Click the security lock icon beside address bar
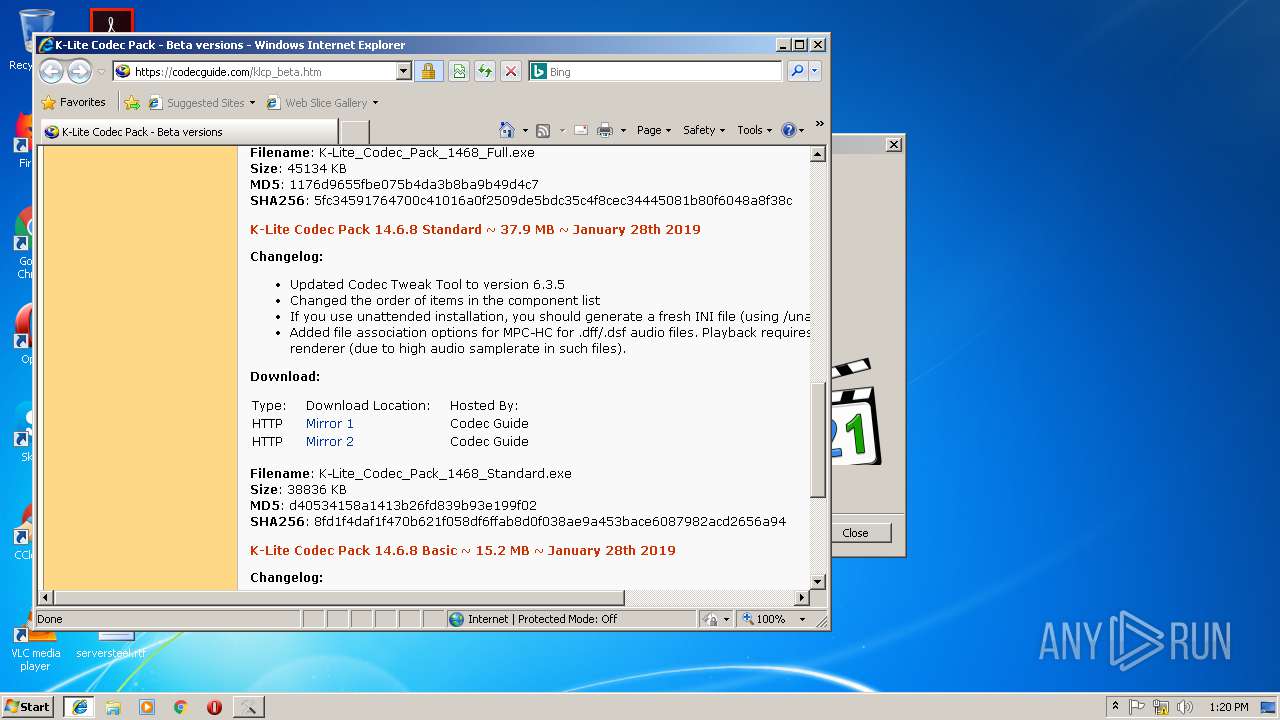Screen dimensions: 1280x720 click(428, 71)
